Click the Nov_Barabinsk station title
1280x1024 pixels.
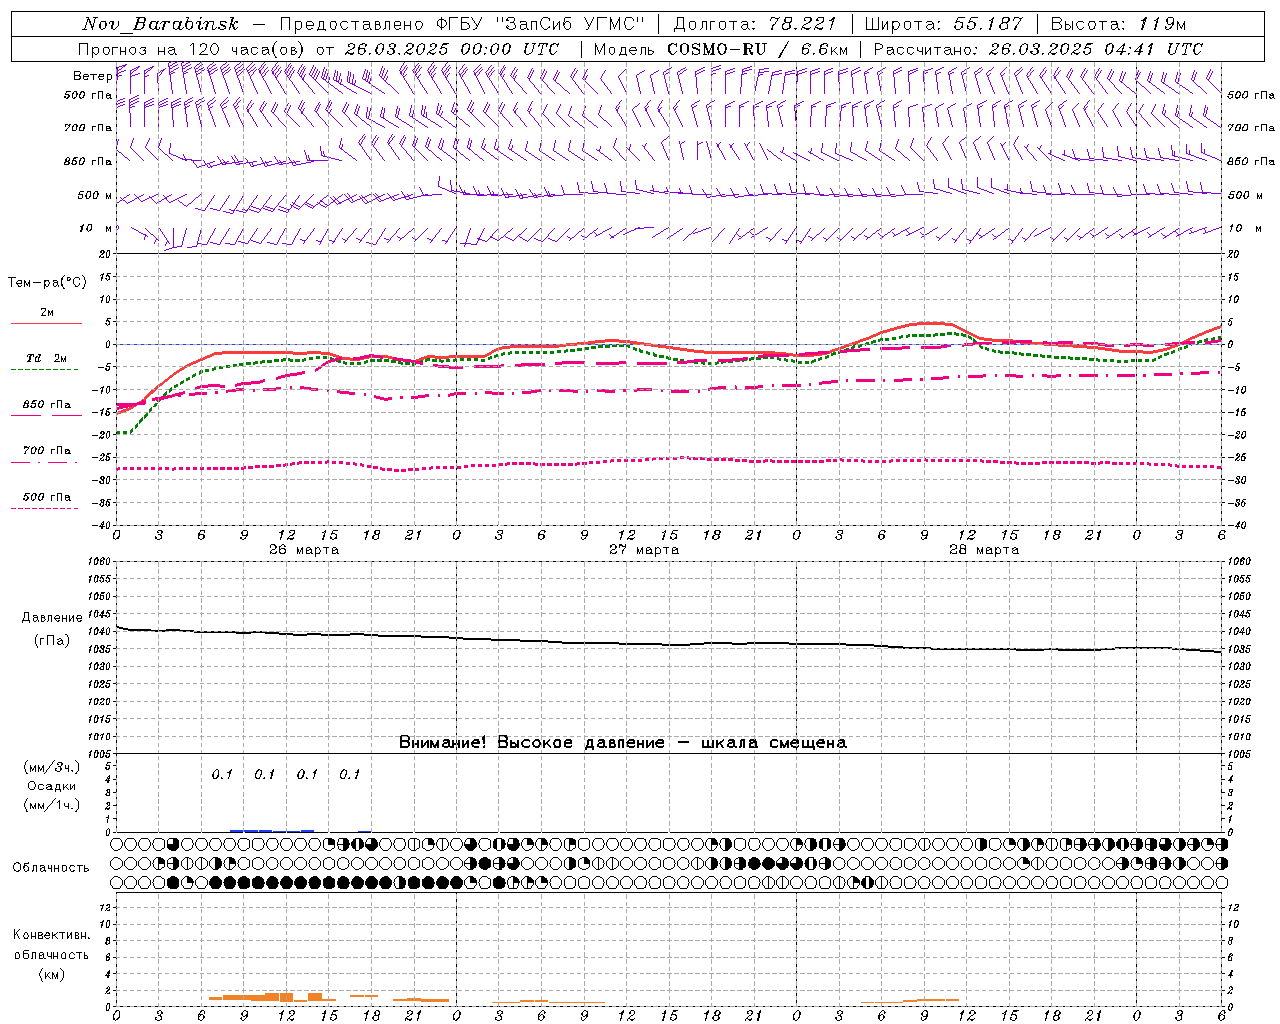(160, 24)
